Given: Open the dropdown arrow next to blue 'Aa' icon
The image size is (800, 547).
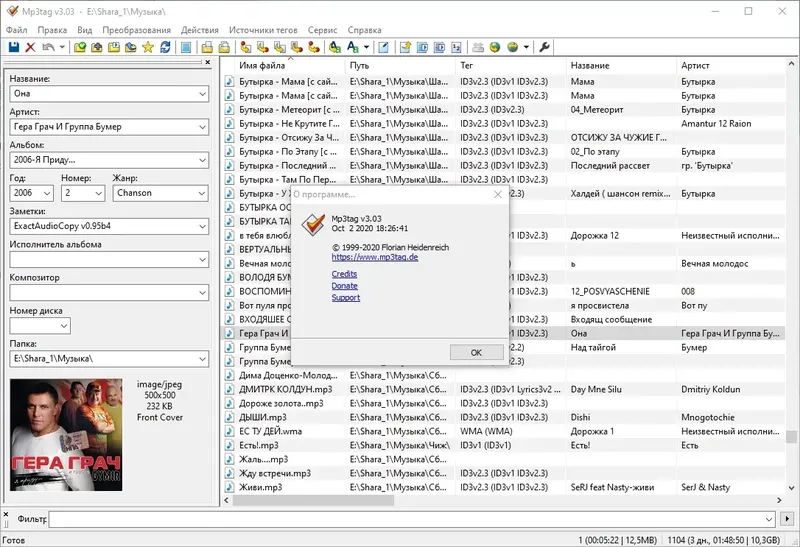Looking at the screenshot, I should [x=366, y=47].
